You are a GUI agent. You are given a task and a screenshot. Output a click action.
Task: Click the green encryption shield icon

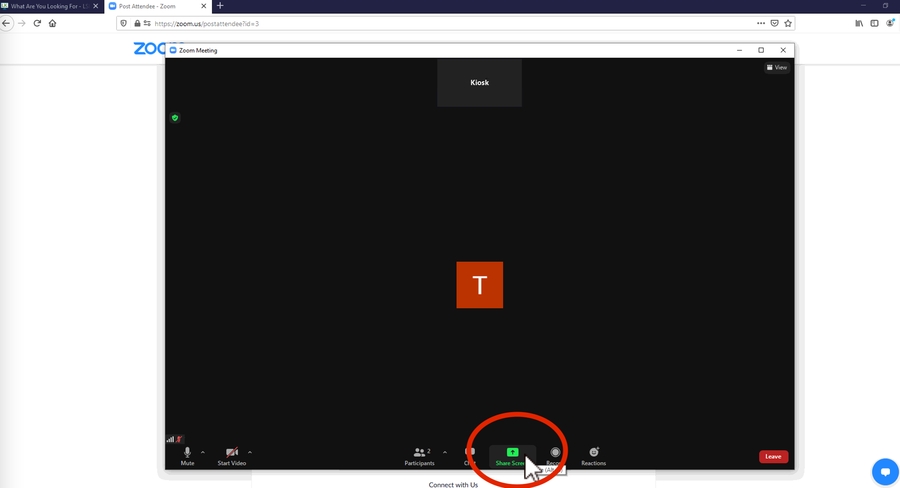click(175, 117)
